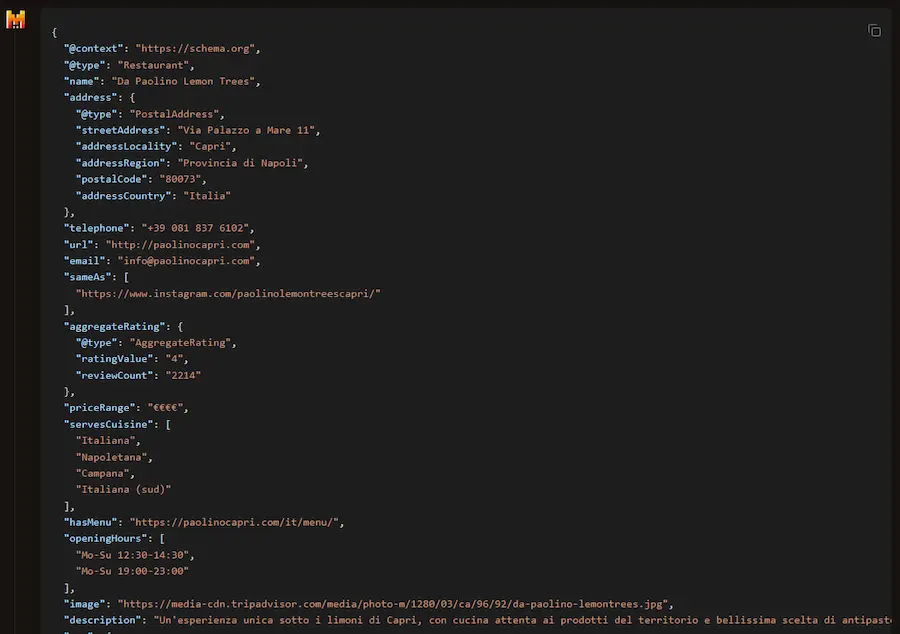This screenshot has width=900, height=634.
Task: Click the name "Da Paolino Lemon Trees"
Action: (183, 81)
